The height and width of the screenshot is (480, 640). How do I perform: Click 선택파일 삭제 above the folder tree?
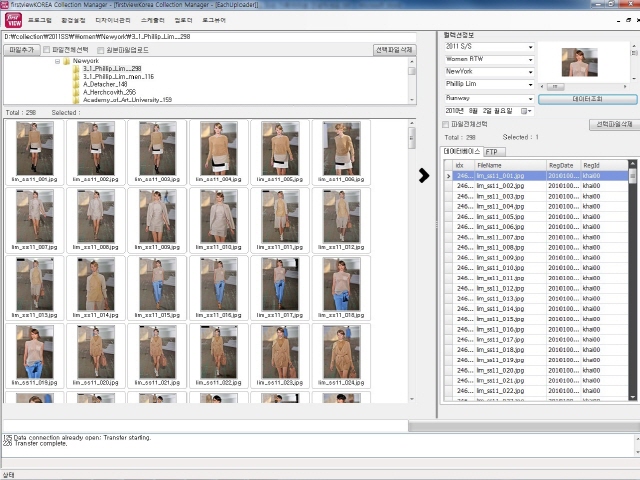click(x=394, y=50)
